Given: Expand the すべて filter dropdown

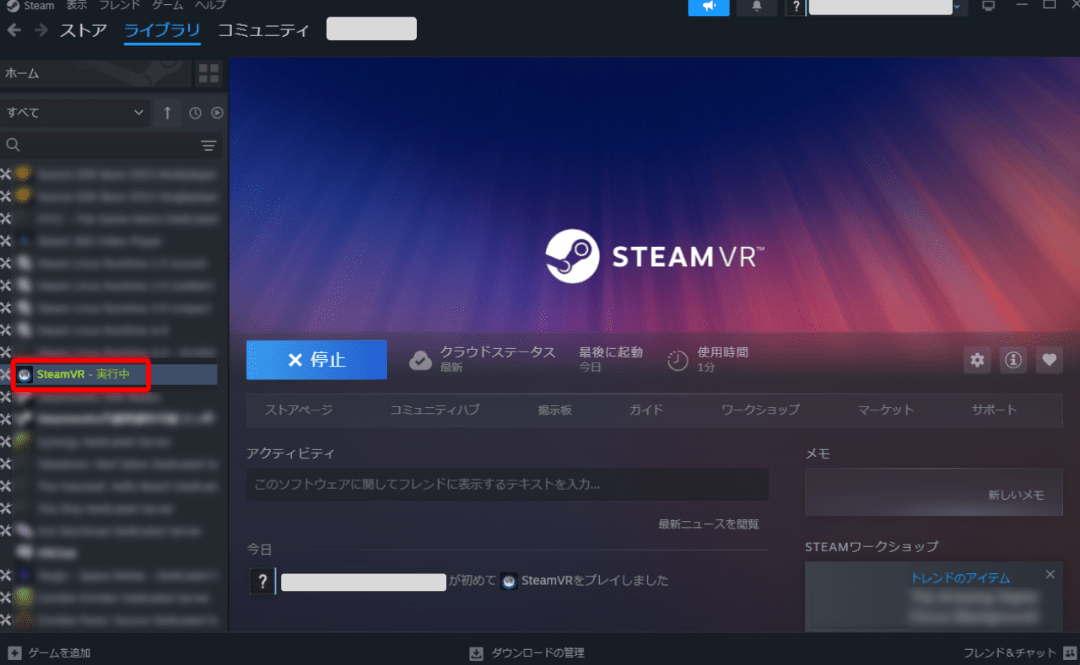Looking at the screenshot, I should (74, 112).
